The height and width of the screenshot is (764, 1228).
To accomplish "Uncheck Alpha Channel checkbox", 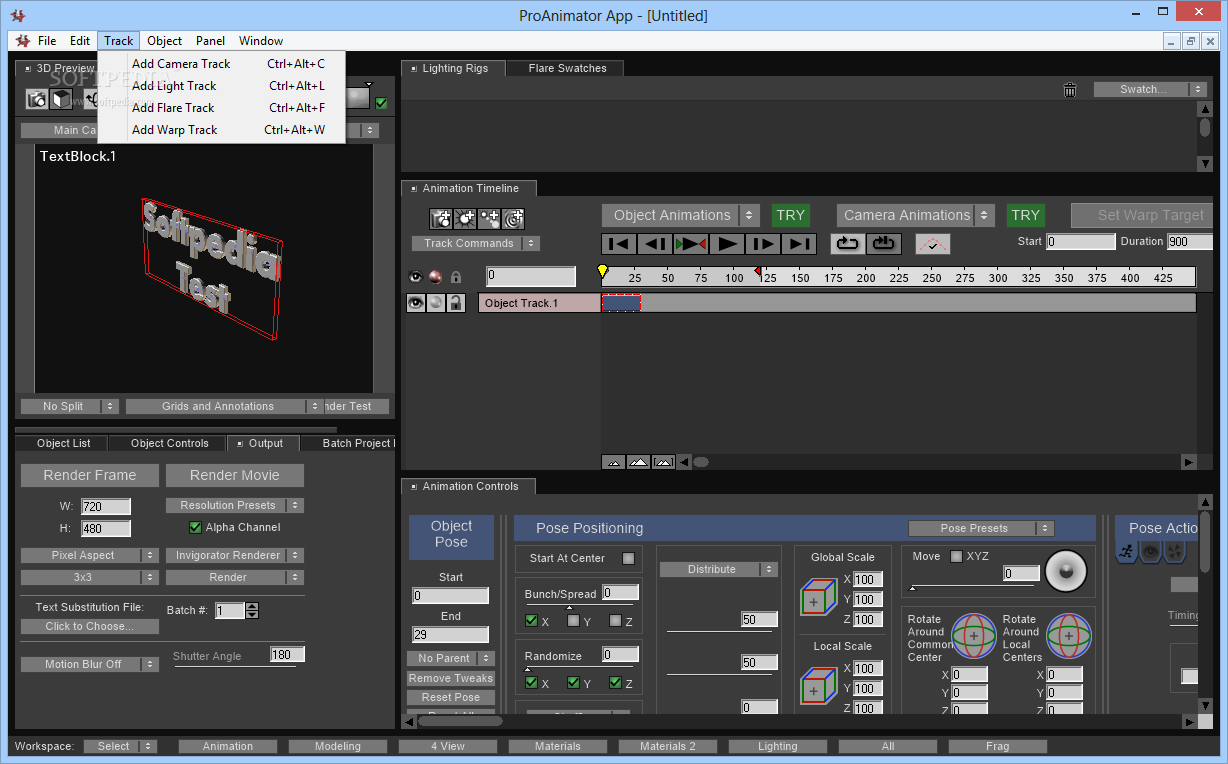I will click(x=195, y=527).
